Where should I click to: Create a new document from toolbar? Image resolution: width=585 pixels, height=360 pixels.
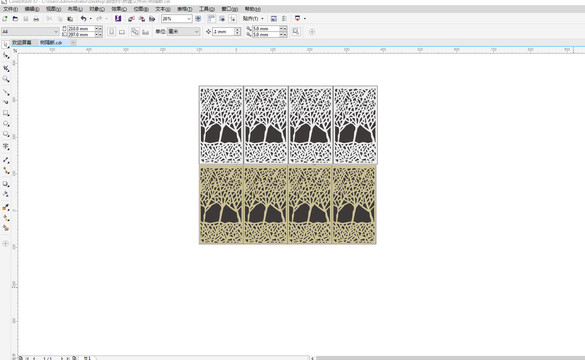pyautogui.click(x=5, y=19)
